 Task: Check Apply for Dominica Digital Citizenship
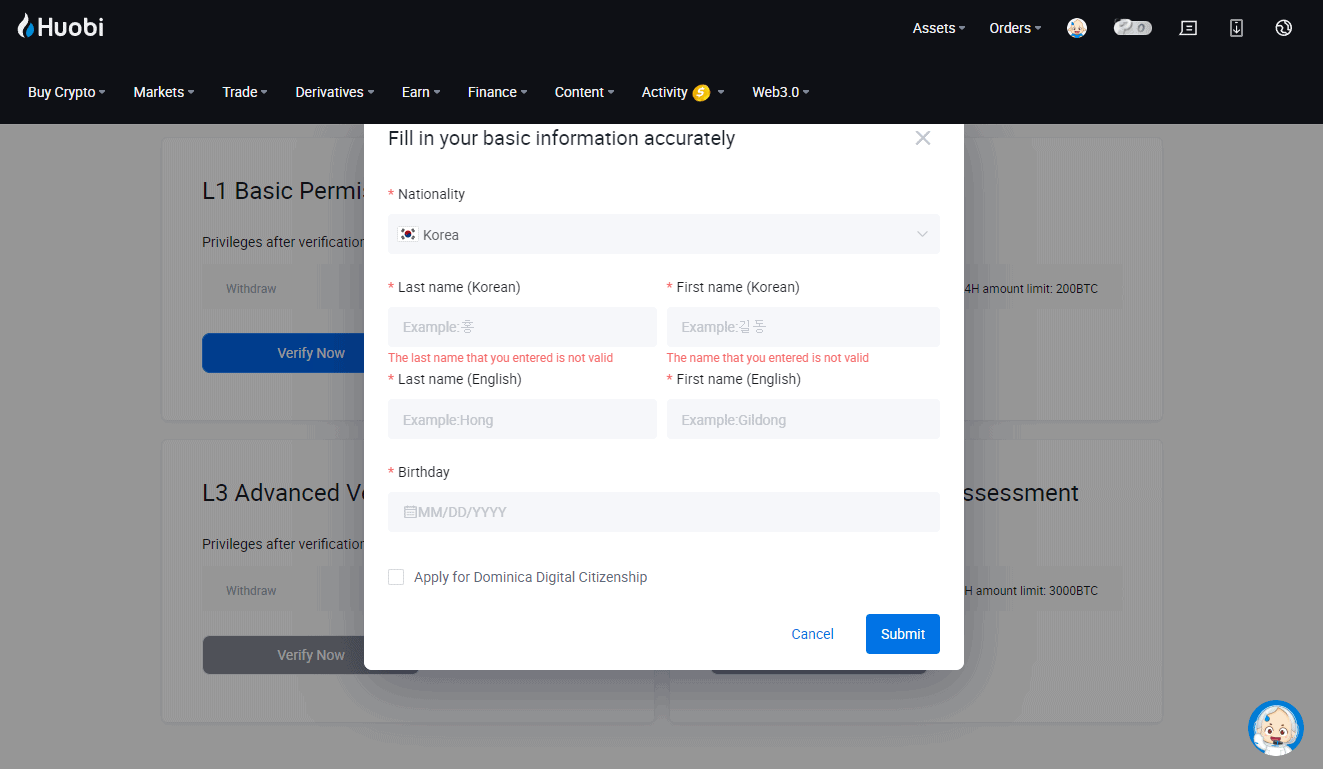tap(396, 577)
